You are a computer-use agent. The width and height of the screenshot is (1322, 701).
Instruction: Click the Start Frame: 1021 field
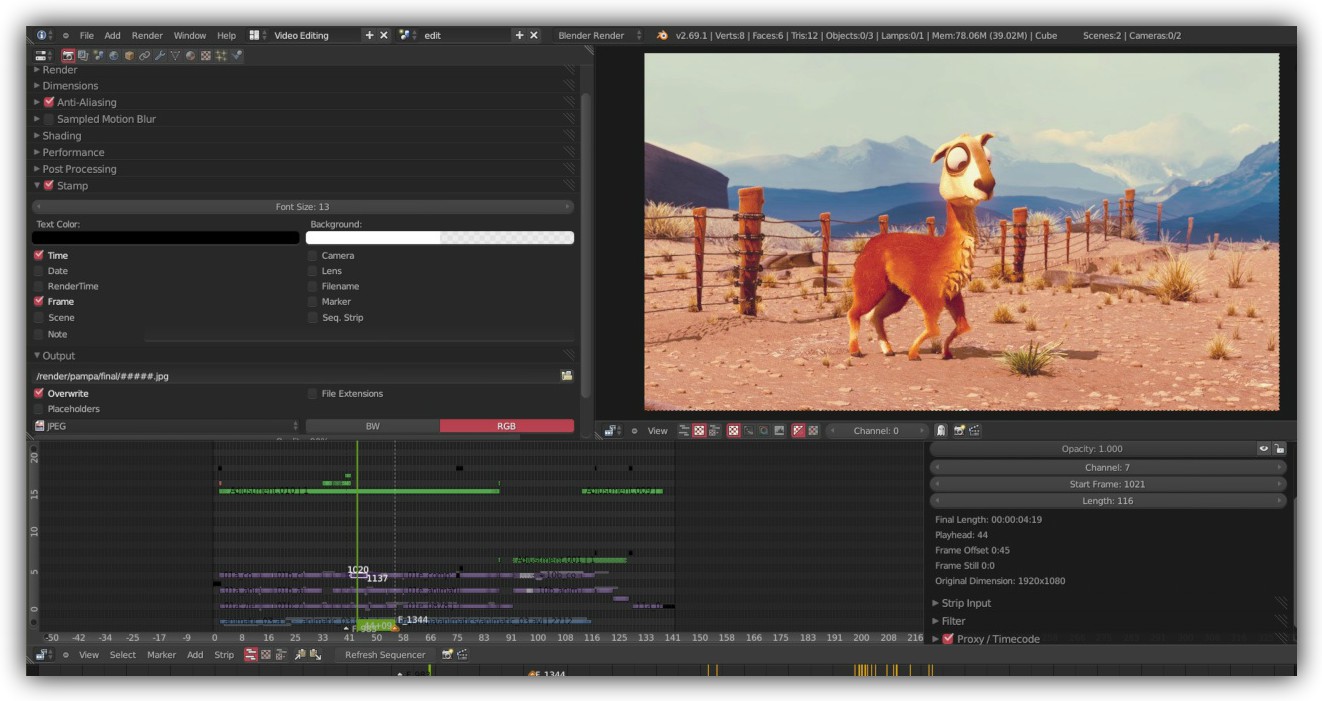click(x=1107, y=484)
